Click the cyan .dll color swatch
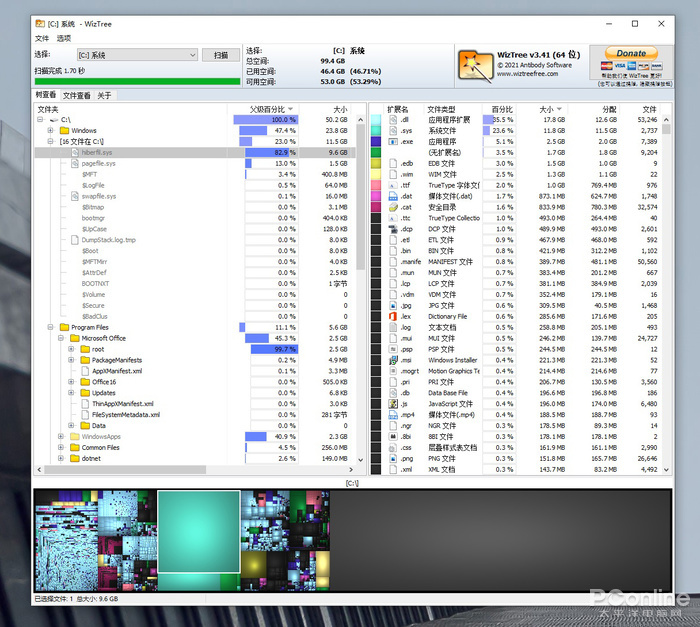Screen dimensions: 700x627 376,120
